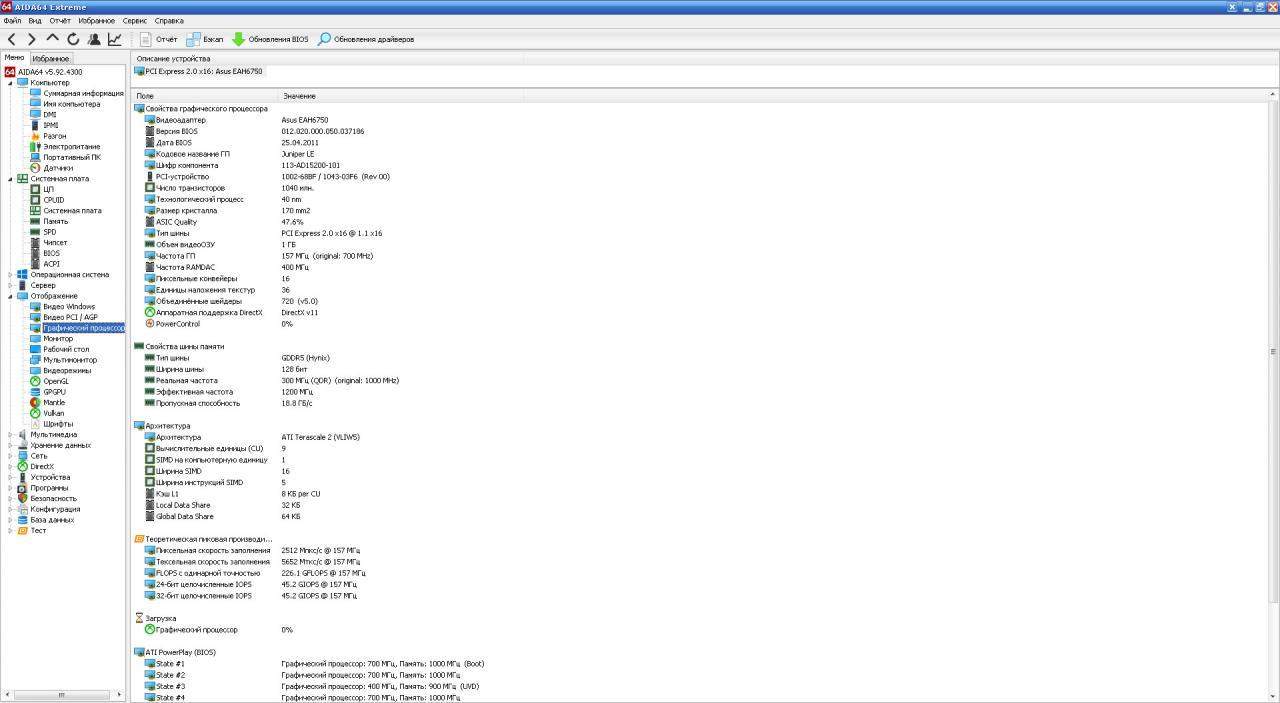Select Монитор in the tree
Viewport: 1280px width, 703px height.
pyautogui.click(x=58, y=339)
